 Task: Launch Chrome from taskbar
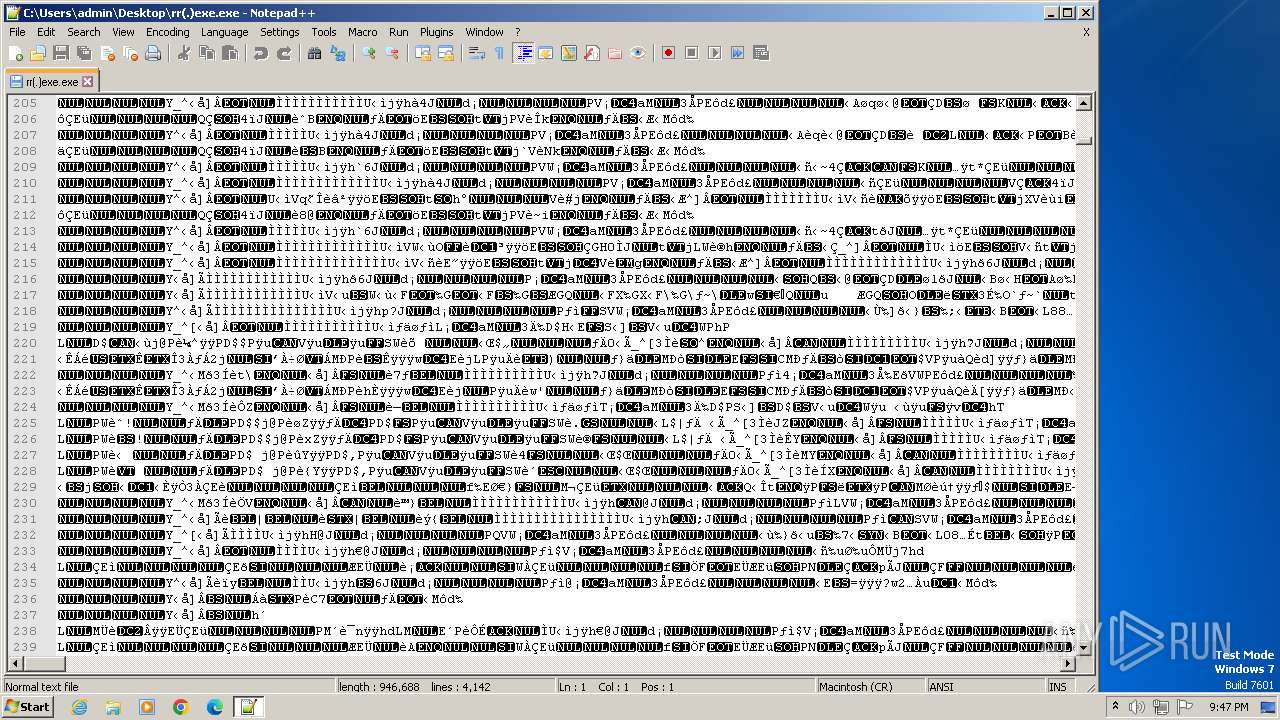180,707
